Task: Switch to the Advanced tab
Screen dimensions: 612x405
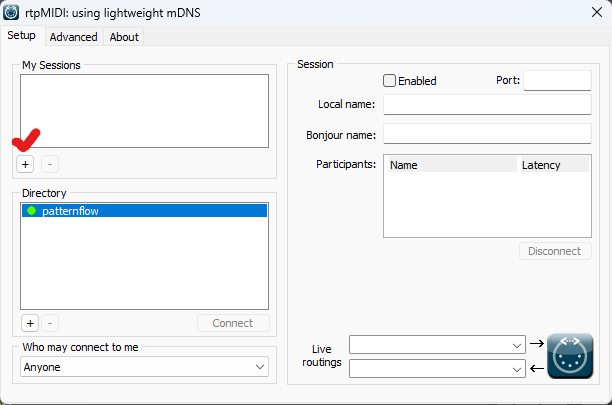Action: (74, 37)
